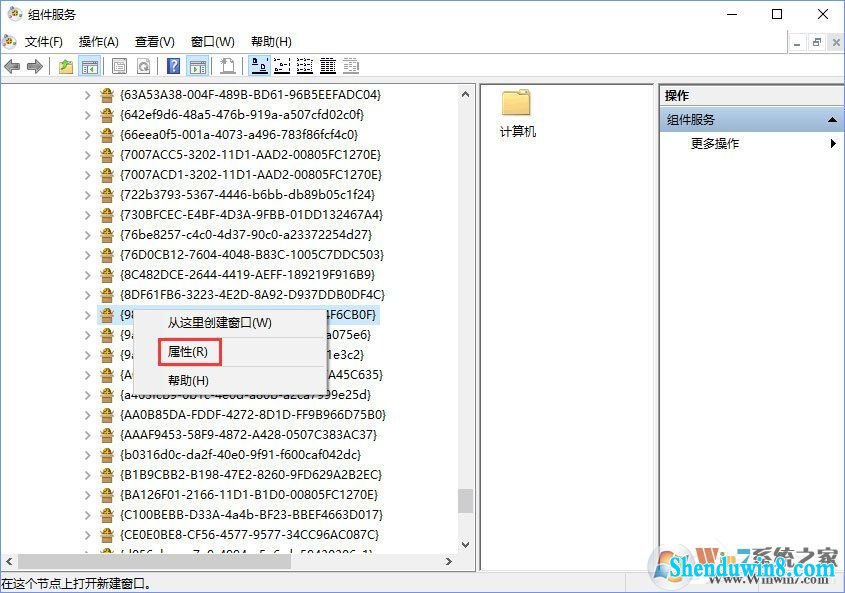The image size is (845, 593).
Task: Open the 查看(V) menu
Action: click(155, 42)
